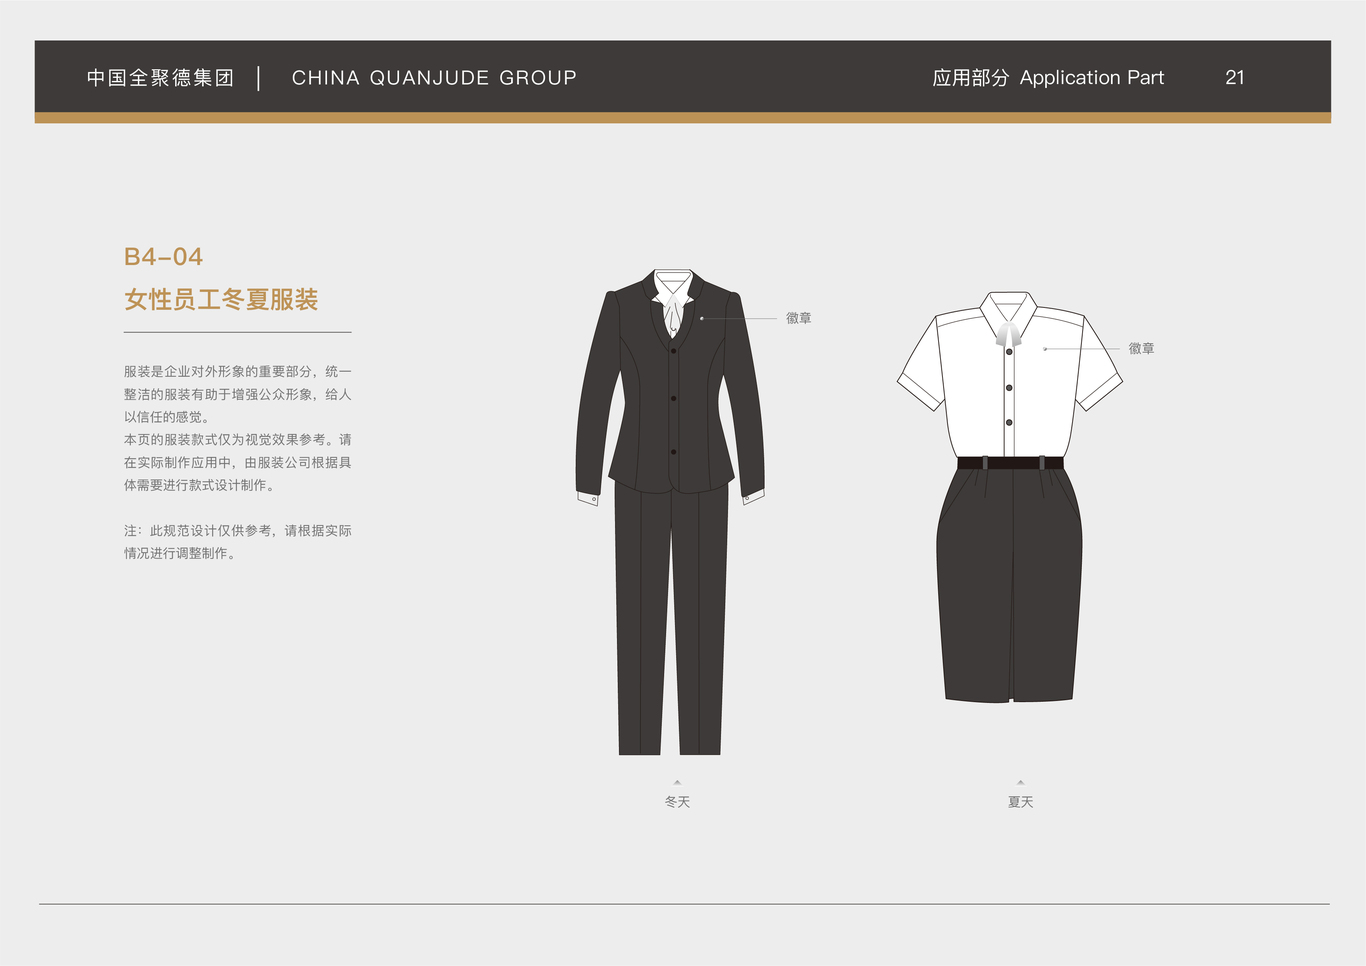Click the note starting '注：此规范设计仅供参考'
1366x966 pixels.
coord(238,542)
